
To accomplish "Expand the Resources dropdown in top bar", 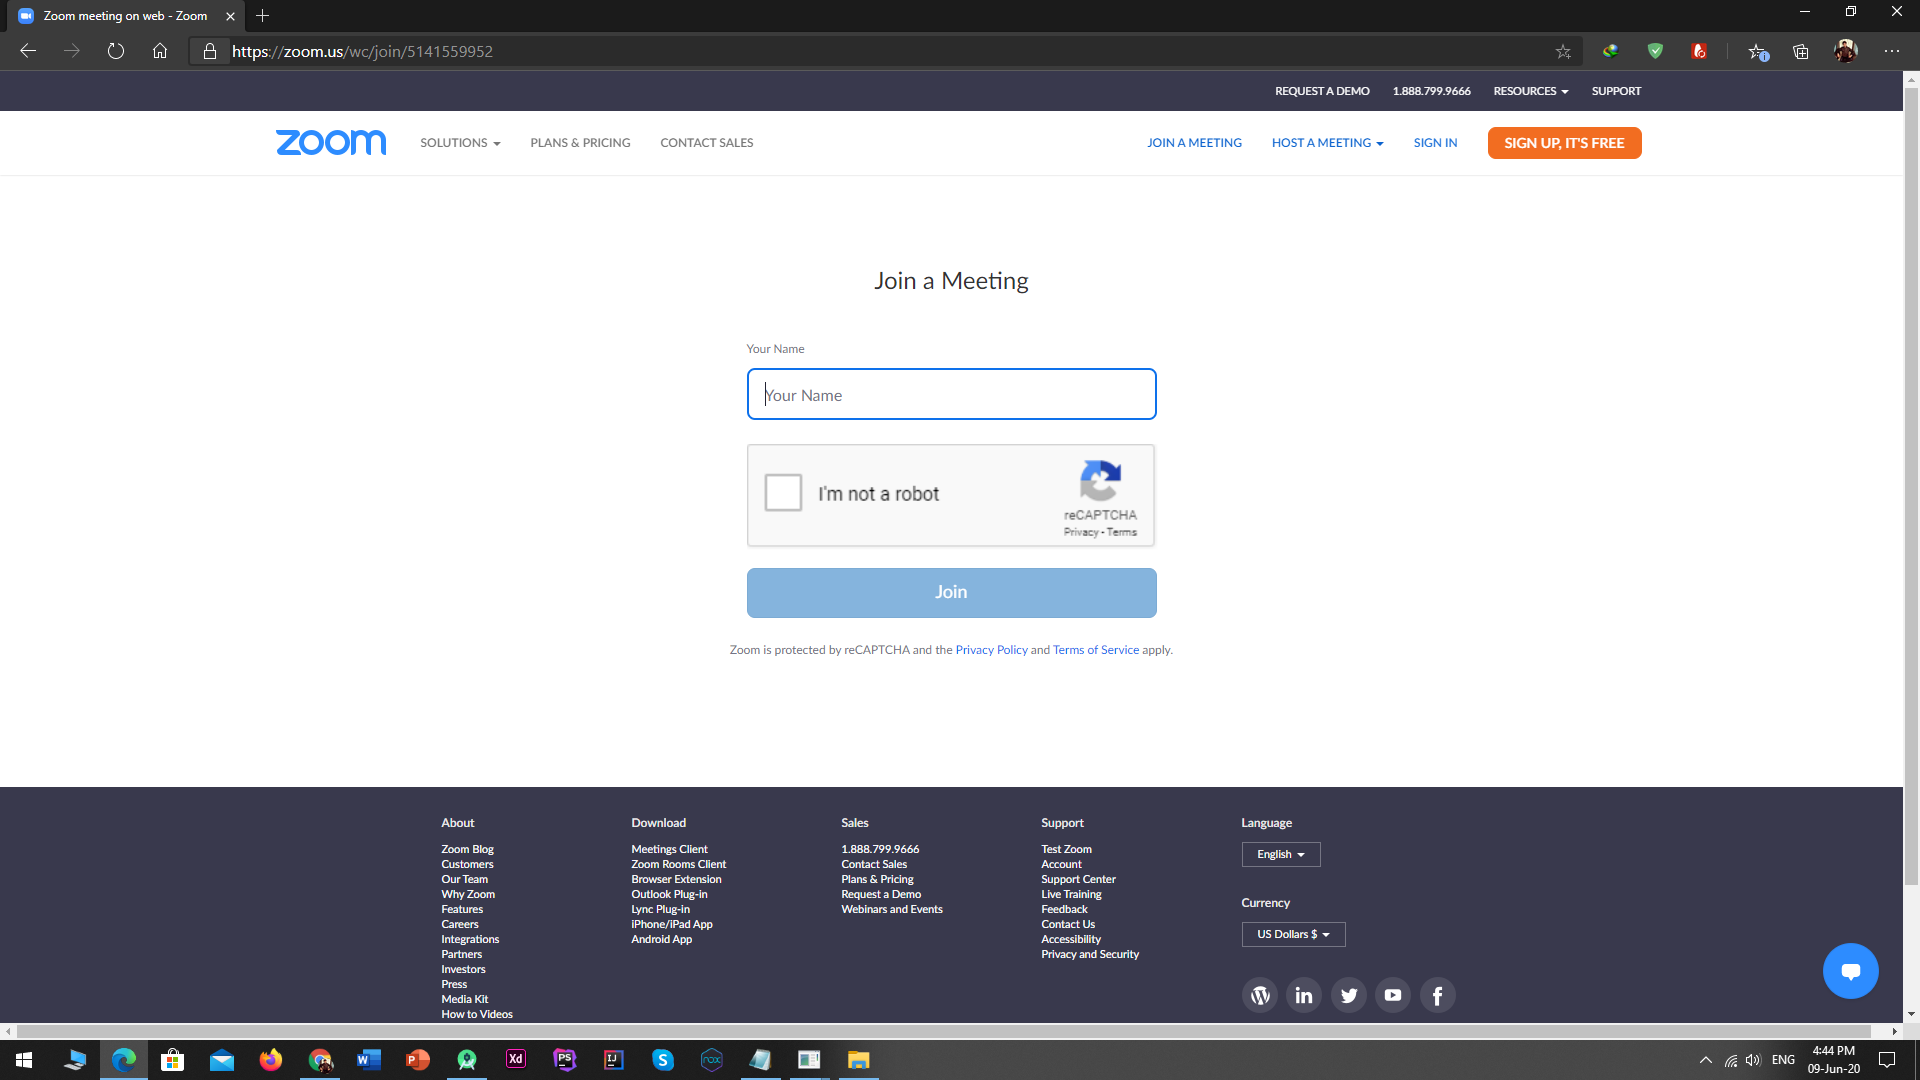I will pyautogui.click(x=1531, y=91).
